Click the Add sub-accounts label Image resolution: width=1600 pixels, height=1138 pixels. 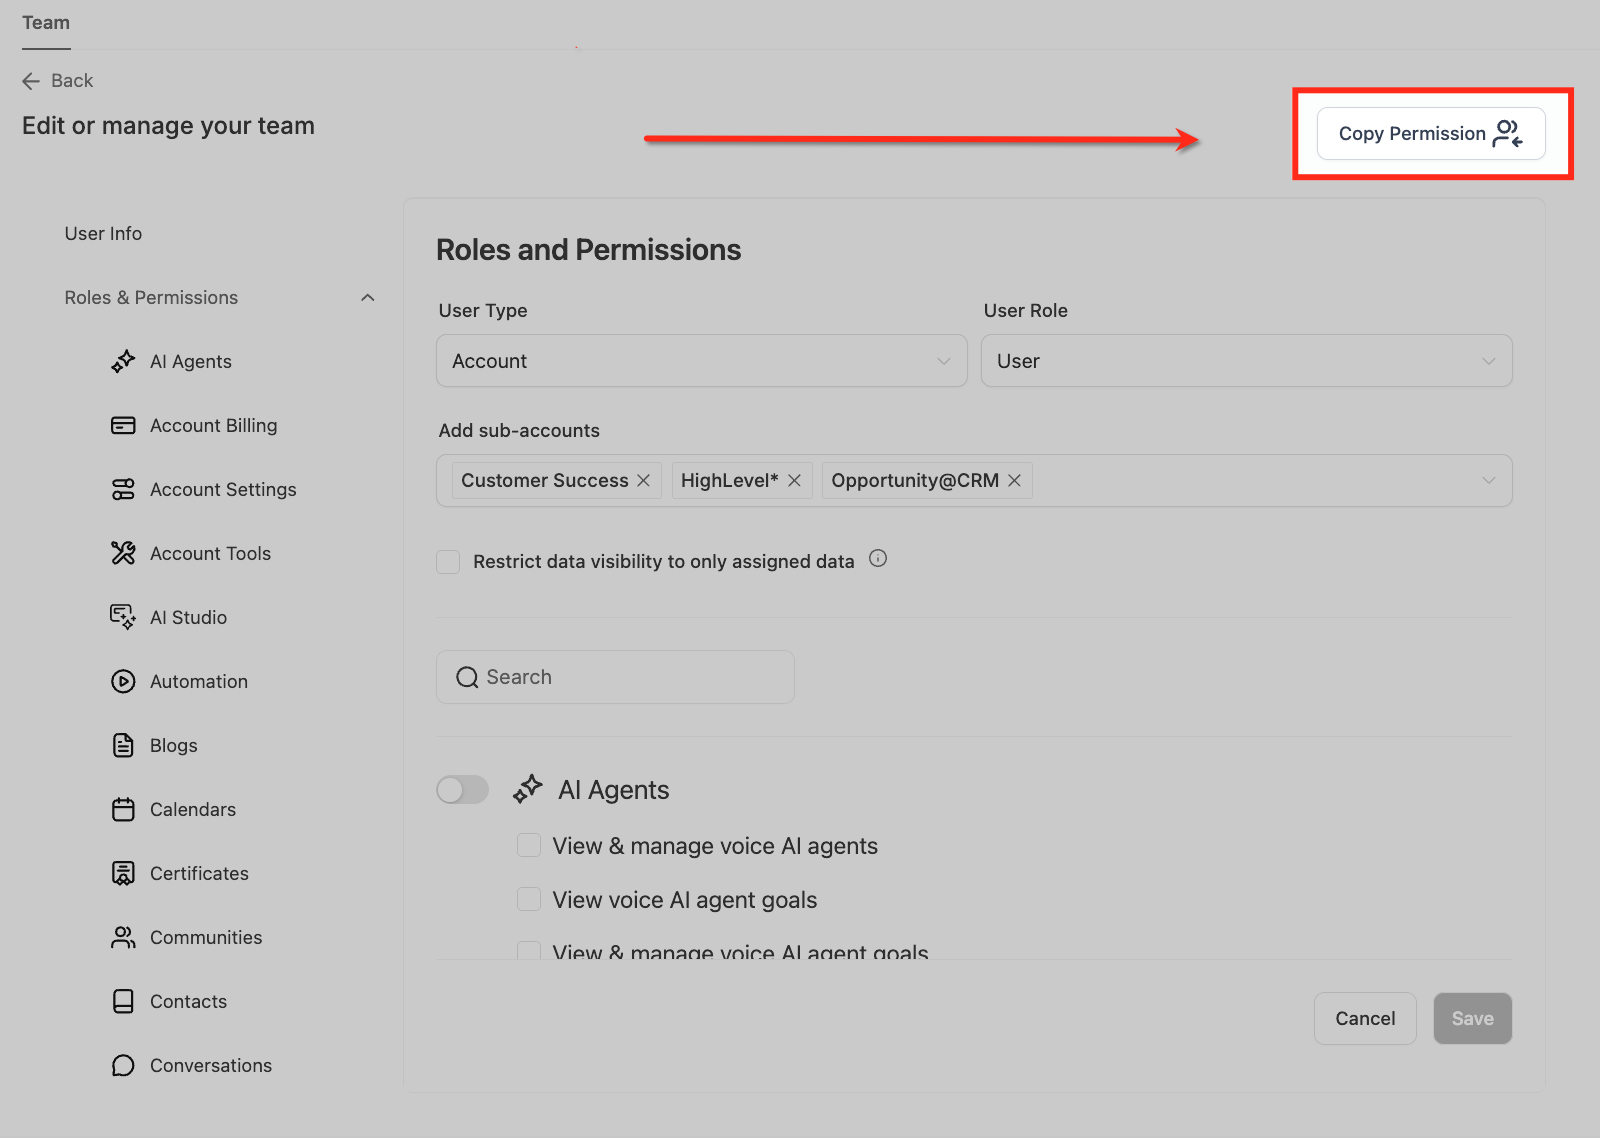click(519, 430)
